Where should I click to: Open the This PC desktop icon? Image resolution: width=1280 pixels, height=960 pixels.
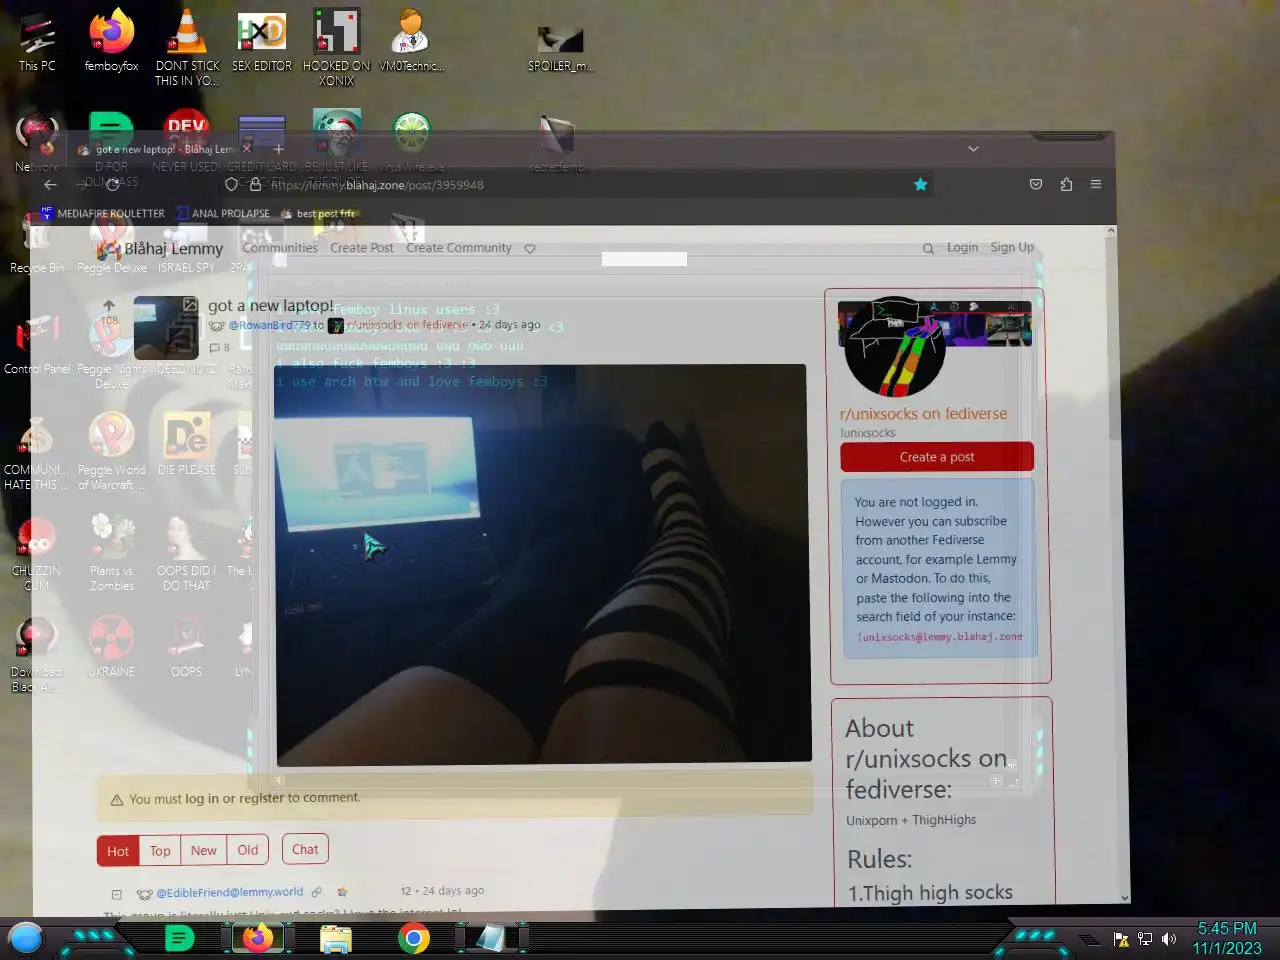coord(37,42)
